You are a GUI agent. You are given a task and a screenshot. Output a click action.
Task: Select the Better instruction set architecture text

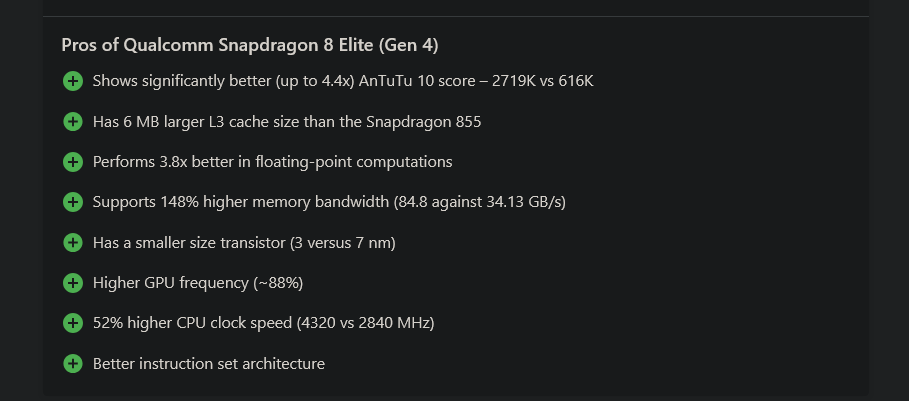click(x=208, y=364)
